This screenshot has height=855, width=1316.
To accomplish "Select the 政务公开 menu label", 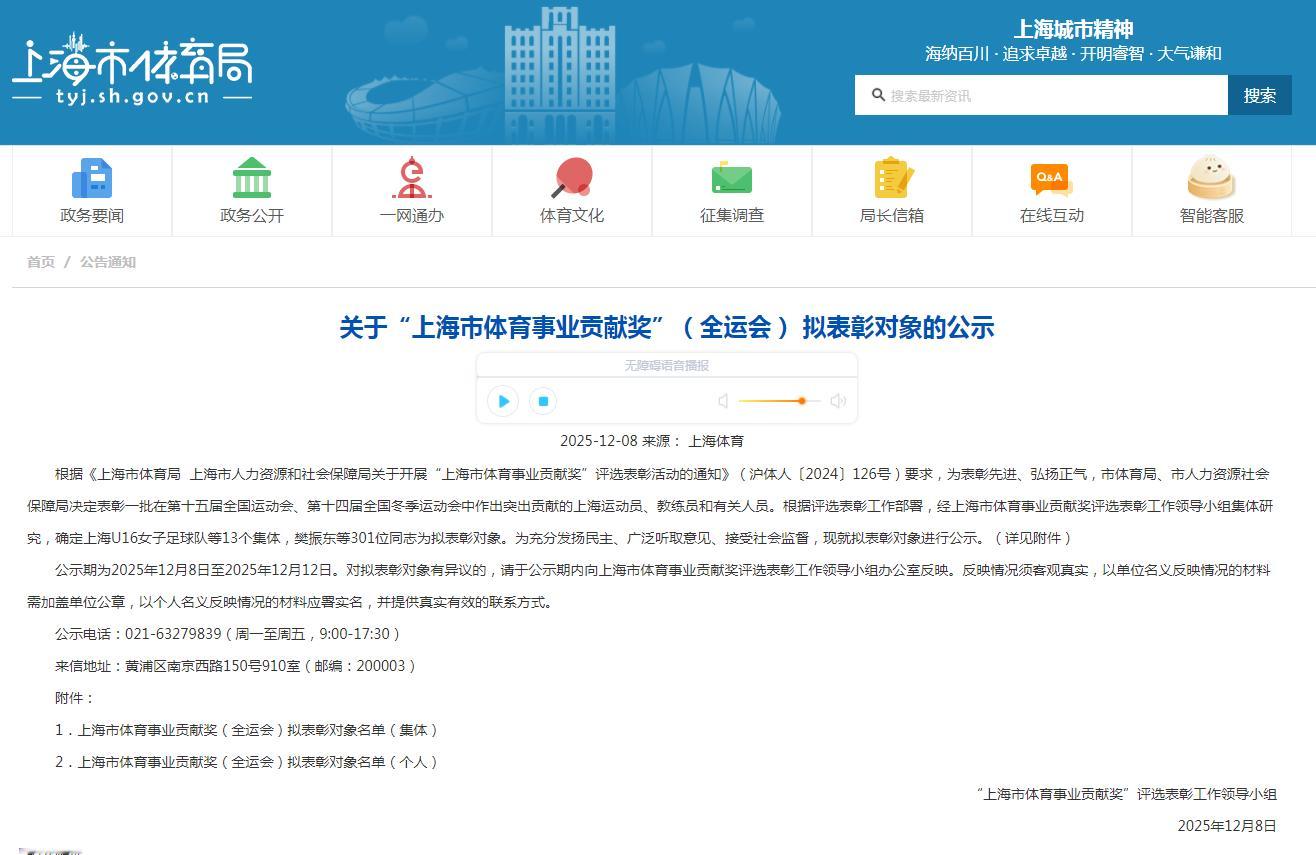I will (252, 215).
